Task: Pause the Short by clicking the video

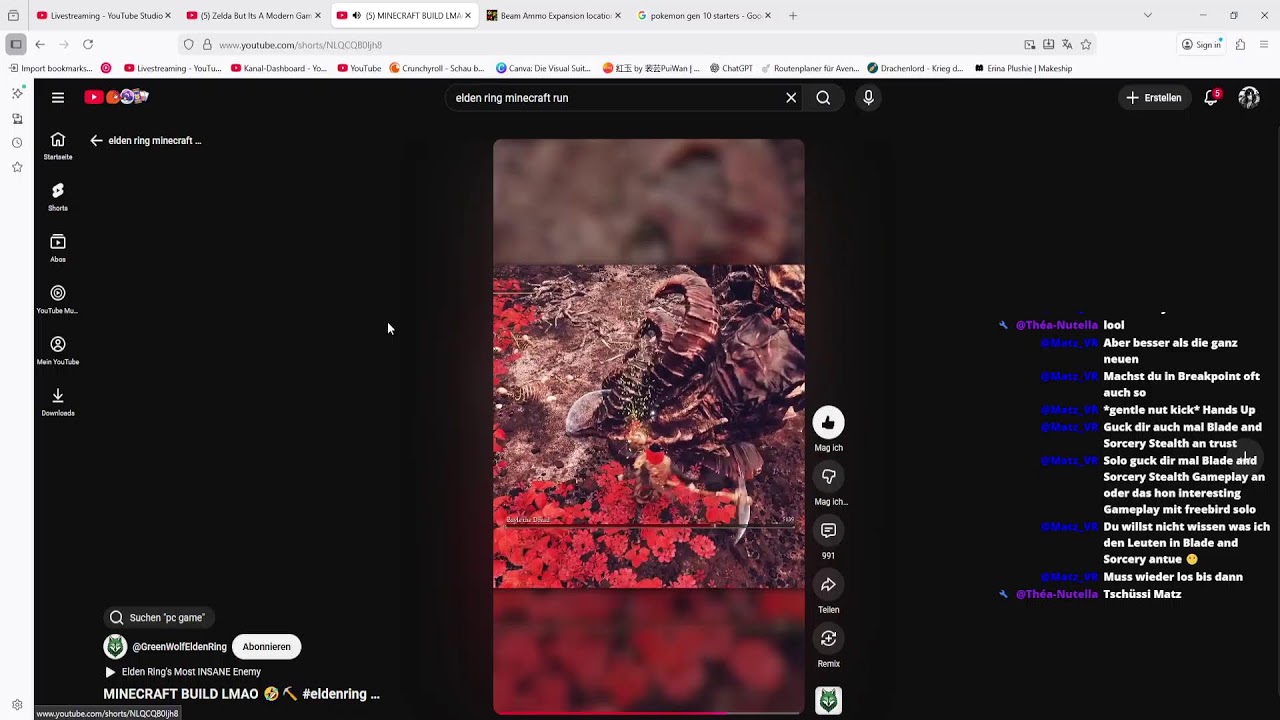Action: point(648,426)
